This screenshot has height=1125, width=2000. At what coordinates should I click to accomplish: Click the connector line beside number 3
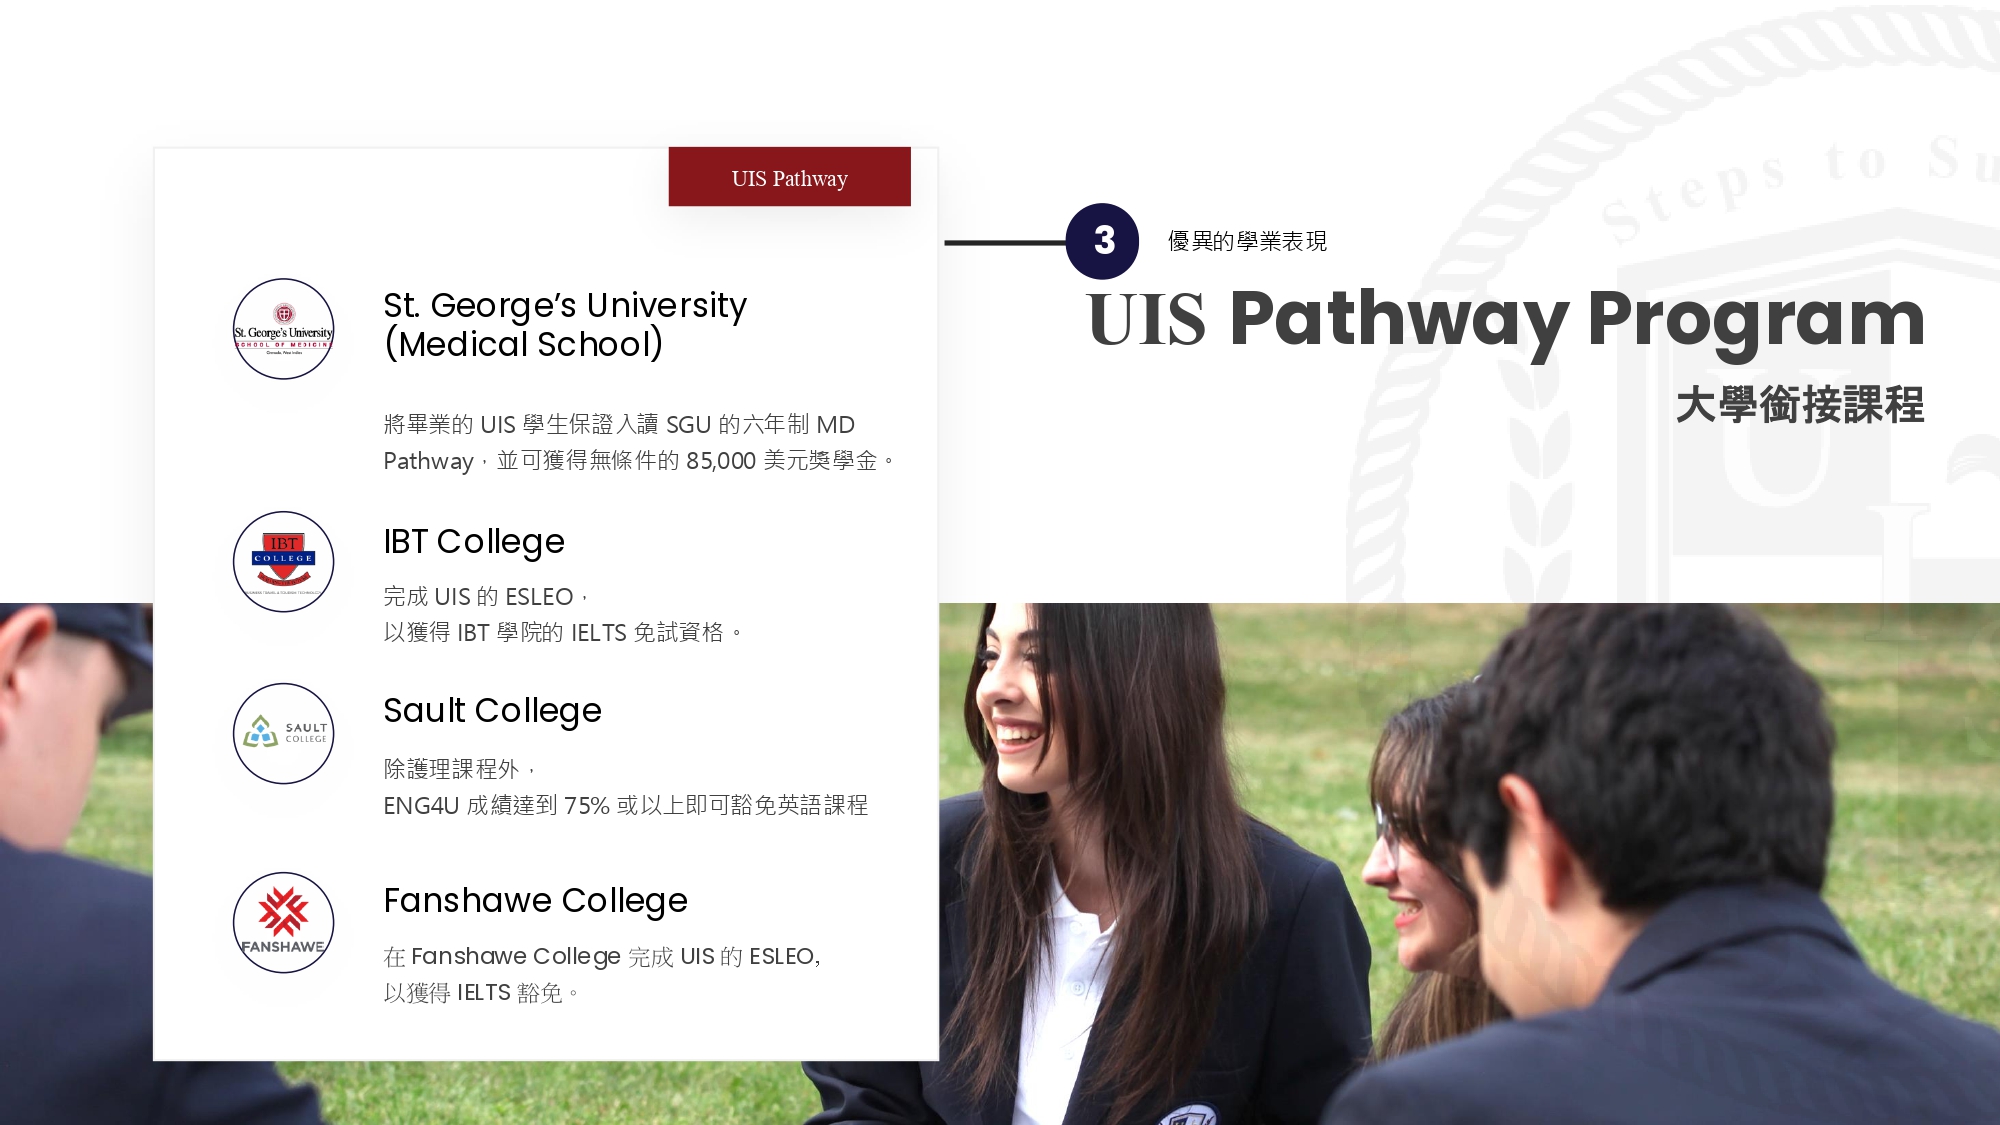[1005, 242]
